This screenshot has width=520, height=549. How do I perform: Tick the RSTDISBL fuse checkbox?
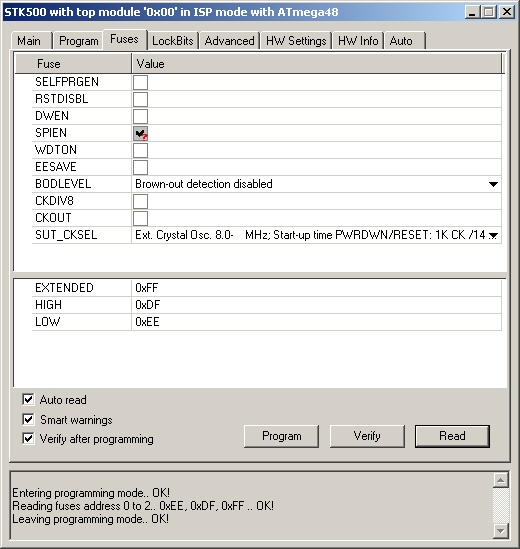[x=140, y=99]
